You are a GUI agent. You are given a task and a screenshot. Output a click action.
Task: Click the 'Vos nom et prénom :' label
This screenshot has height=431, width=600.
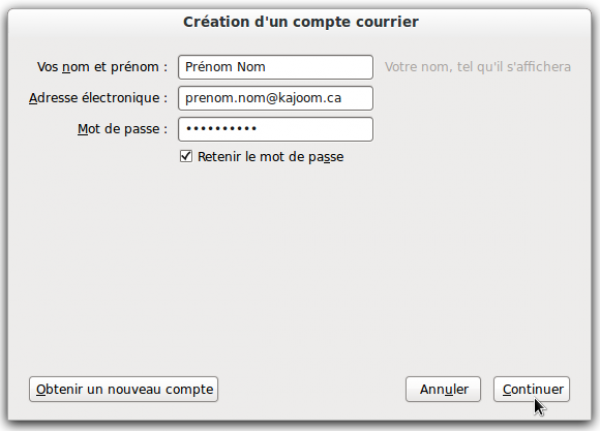pyautogui.click(x=102, y=67)
